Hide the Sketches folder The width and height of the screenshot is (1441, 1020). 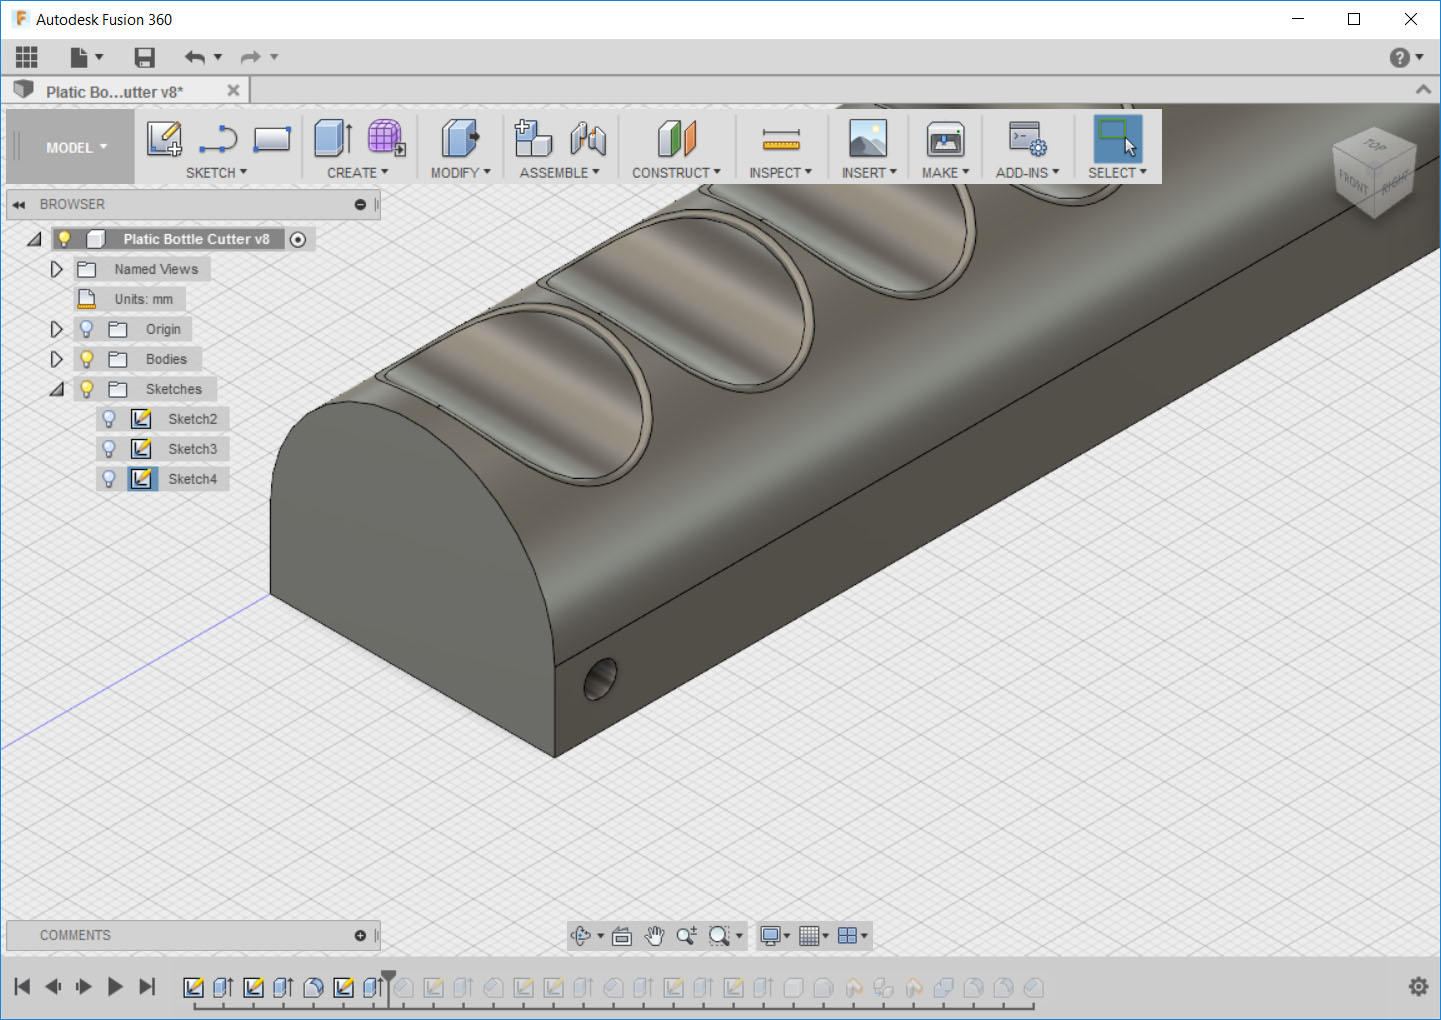tap(86, 388)
